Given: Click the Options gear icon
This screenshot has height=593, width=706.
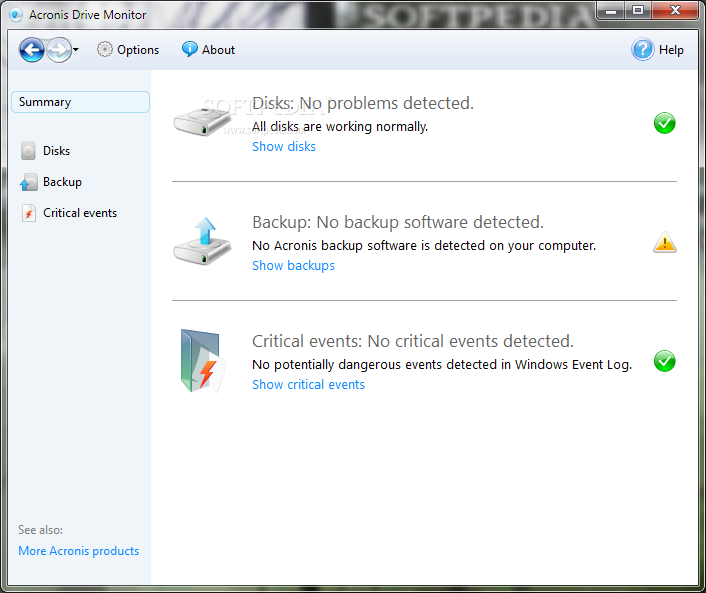Looking at the screenshot, I should coord(104,50).
